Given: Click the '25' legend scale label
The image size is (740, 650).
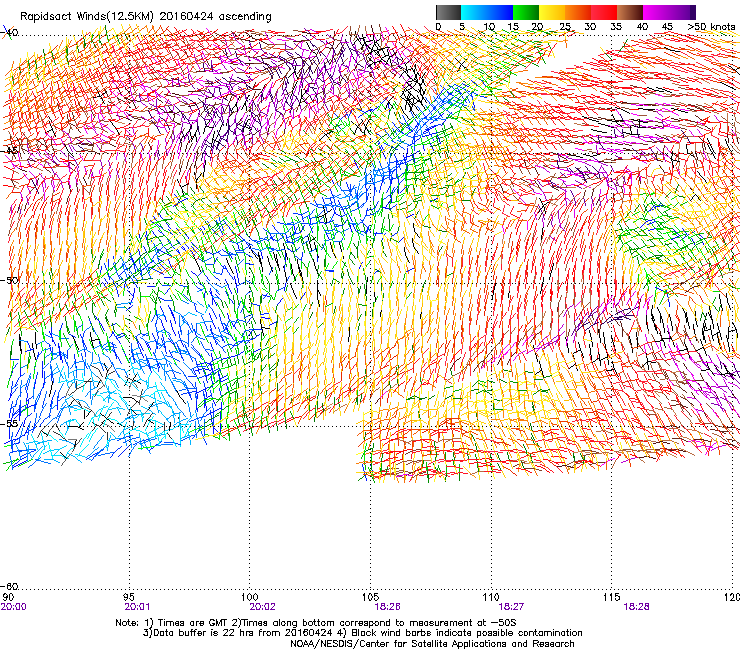Looking at the screenshot, I should 565,26.
